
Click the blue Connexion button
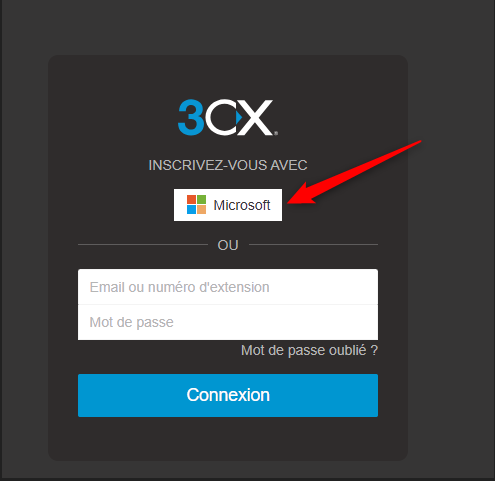point(228,395)
